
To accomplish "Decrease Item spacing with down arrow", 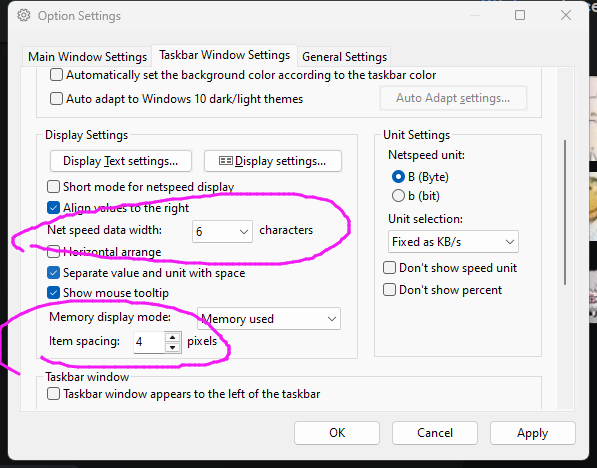I will pos(172,347).
